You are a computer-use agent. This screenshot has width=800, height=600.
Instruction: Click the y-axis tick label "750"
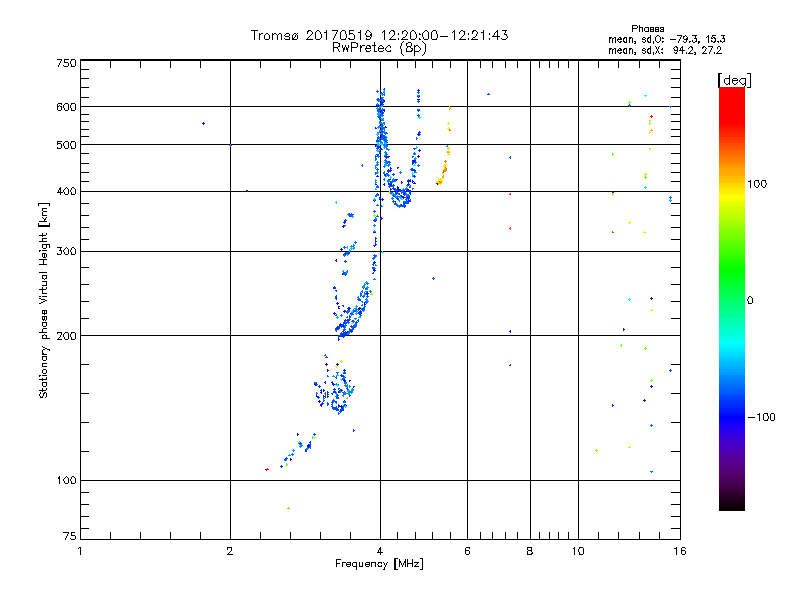point(66,63)
